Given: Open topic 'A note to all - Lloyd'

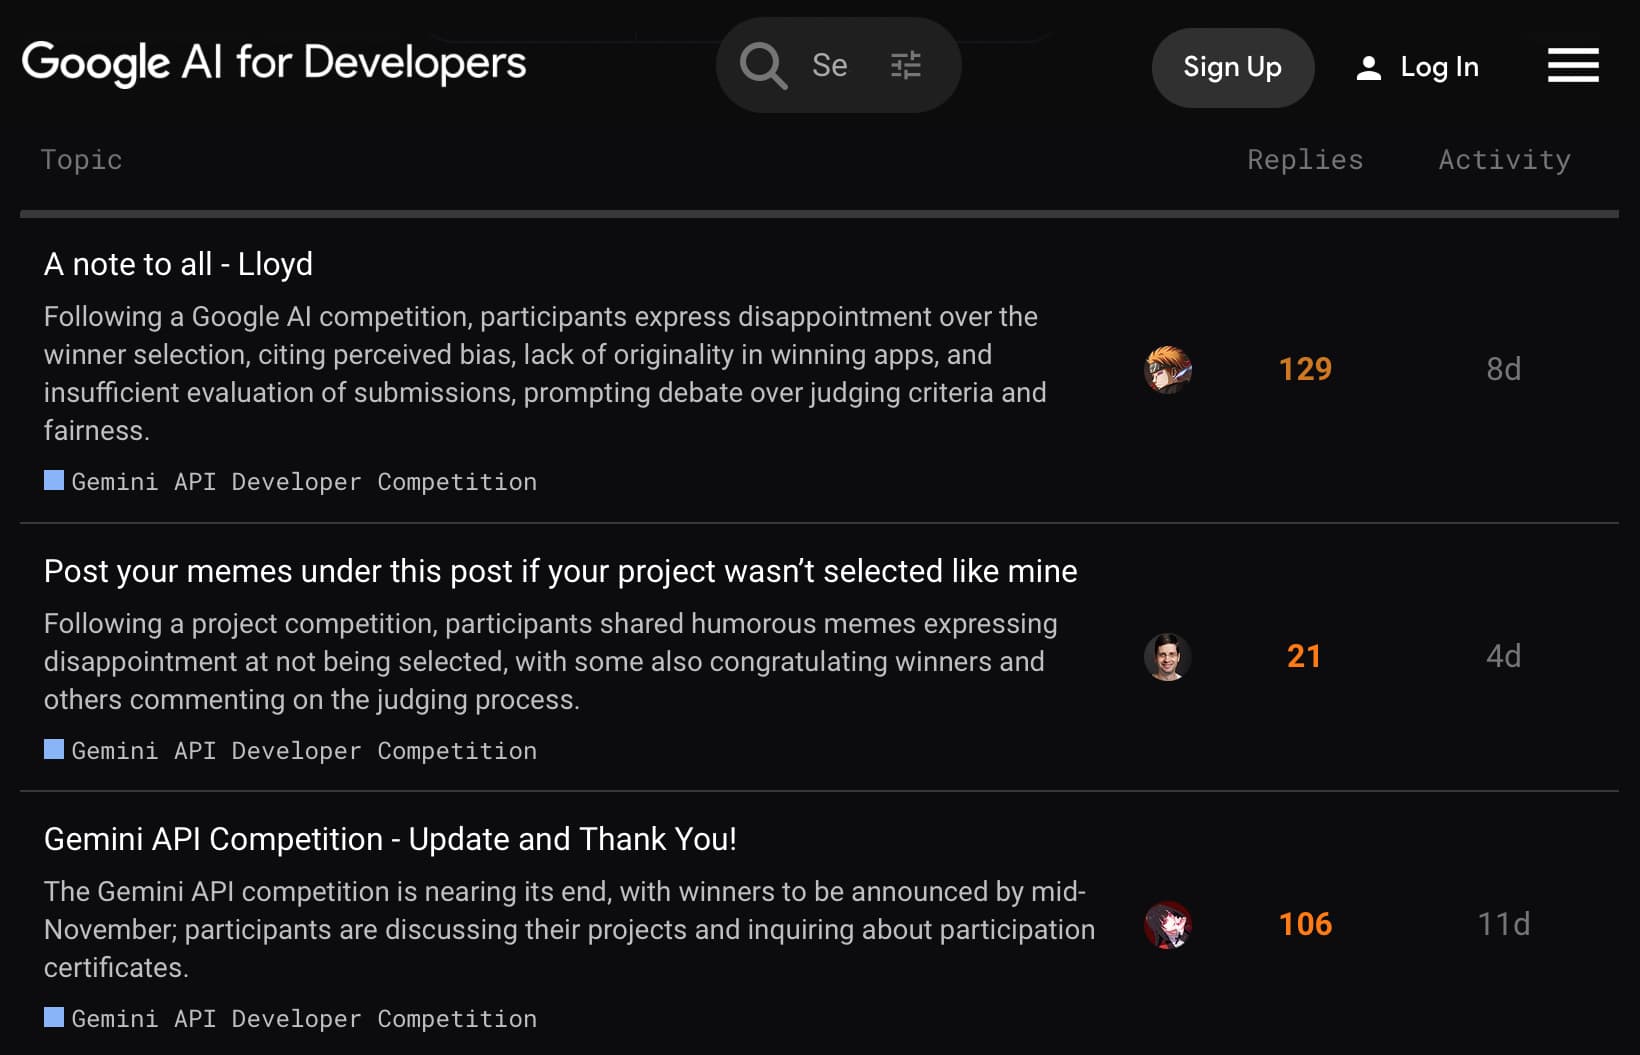Looking at the screenshot, I should coord(178,264).
